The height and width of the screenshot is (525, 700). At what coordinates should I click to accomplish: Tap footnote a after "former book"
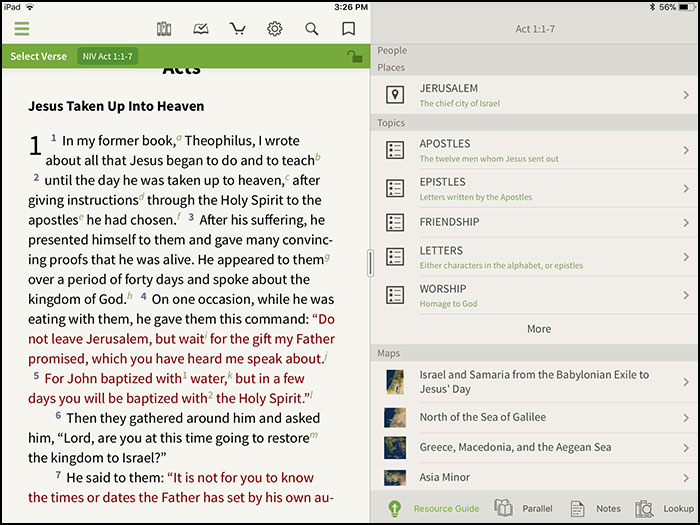tap(179, 138)
